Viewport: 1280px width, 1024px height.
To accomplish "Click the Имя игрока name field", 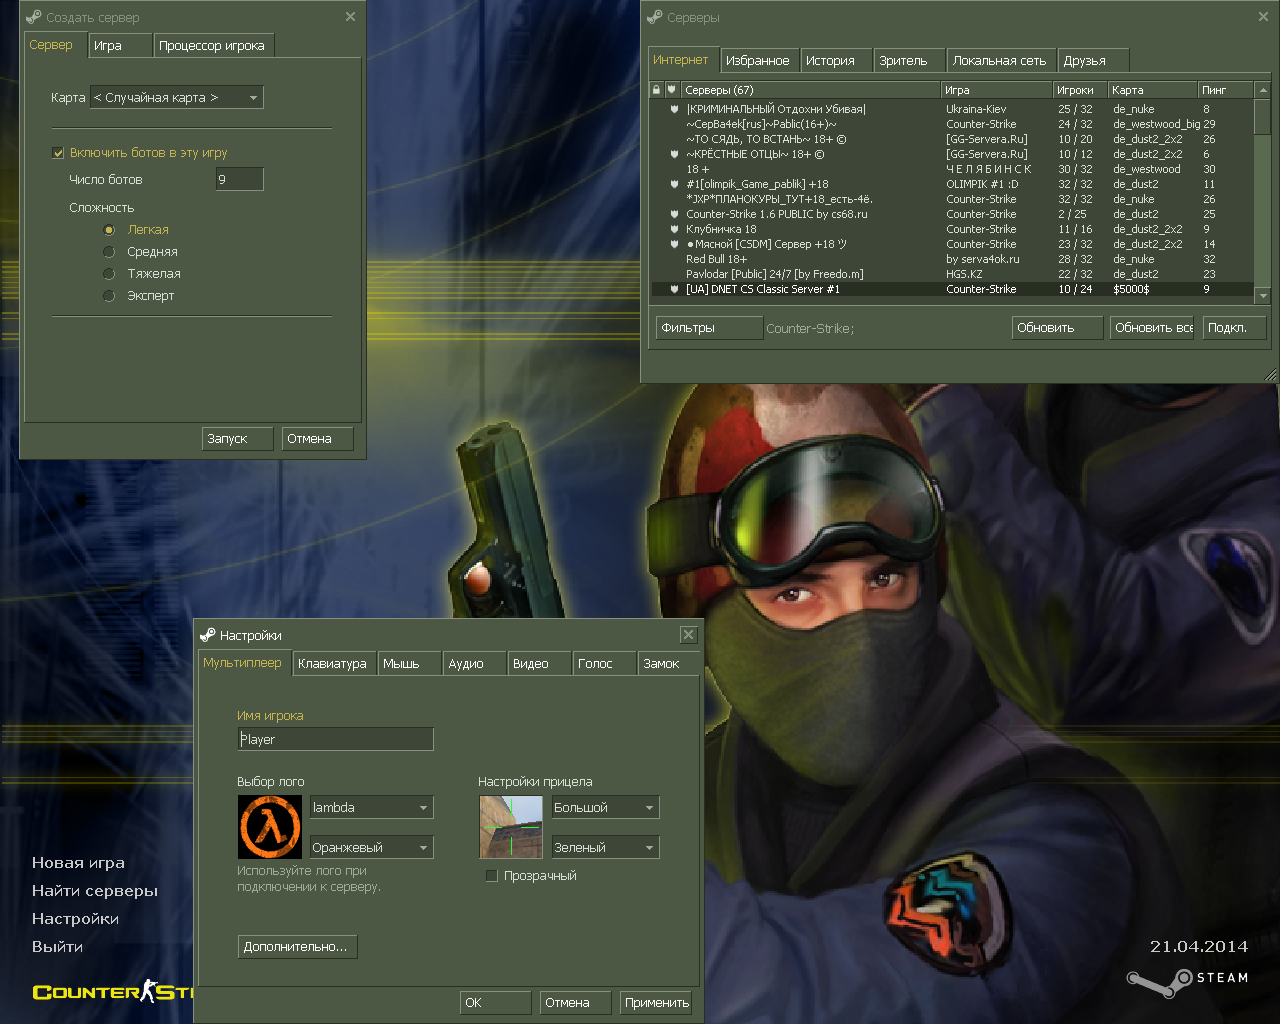I will point(335,739).
